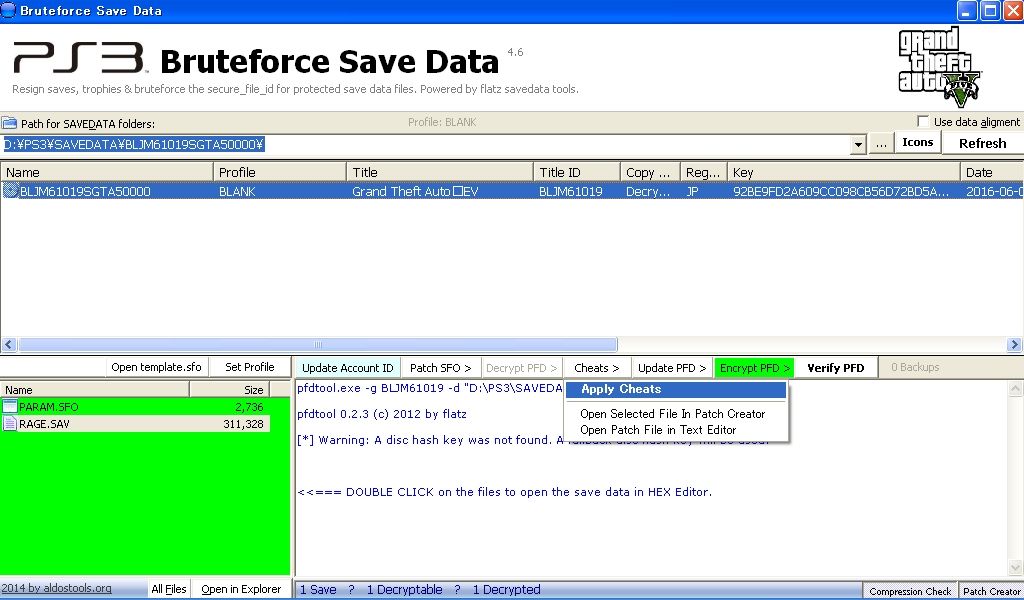Screen dimensions: 1024x600
Task: Open the greyed Decrypt PFD submenu
Action: 521,368
